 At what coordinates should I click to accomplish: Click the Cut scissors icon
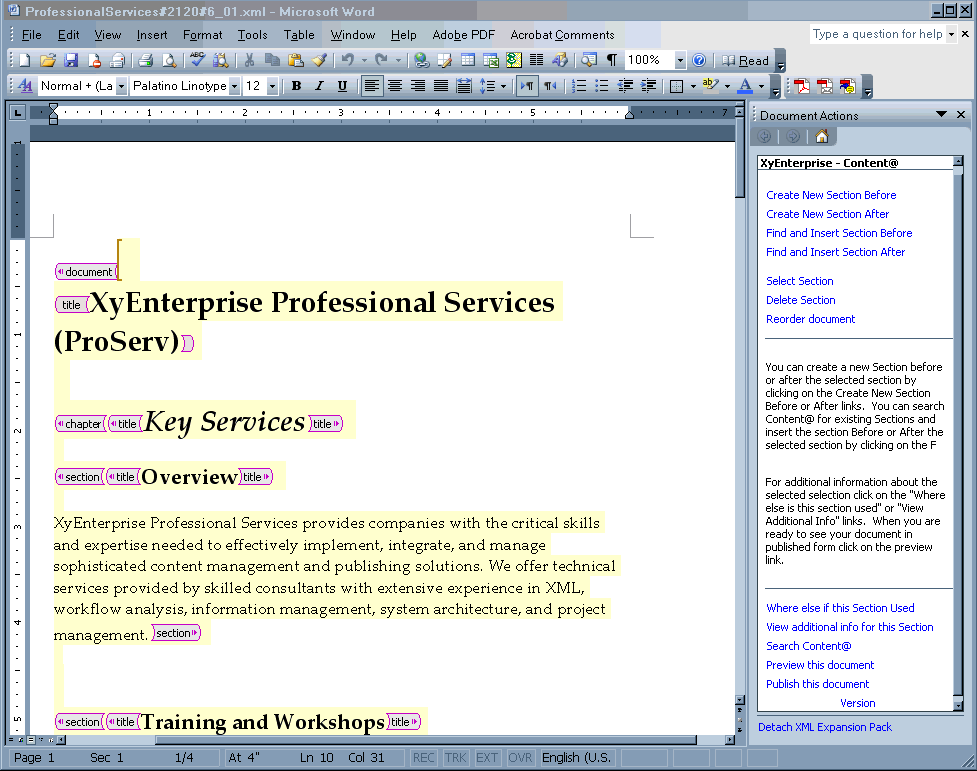click(249, 60)
